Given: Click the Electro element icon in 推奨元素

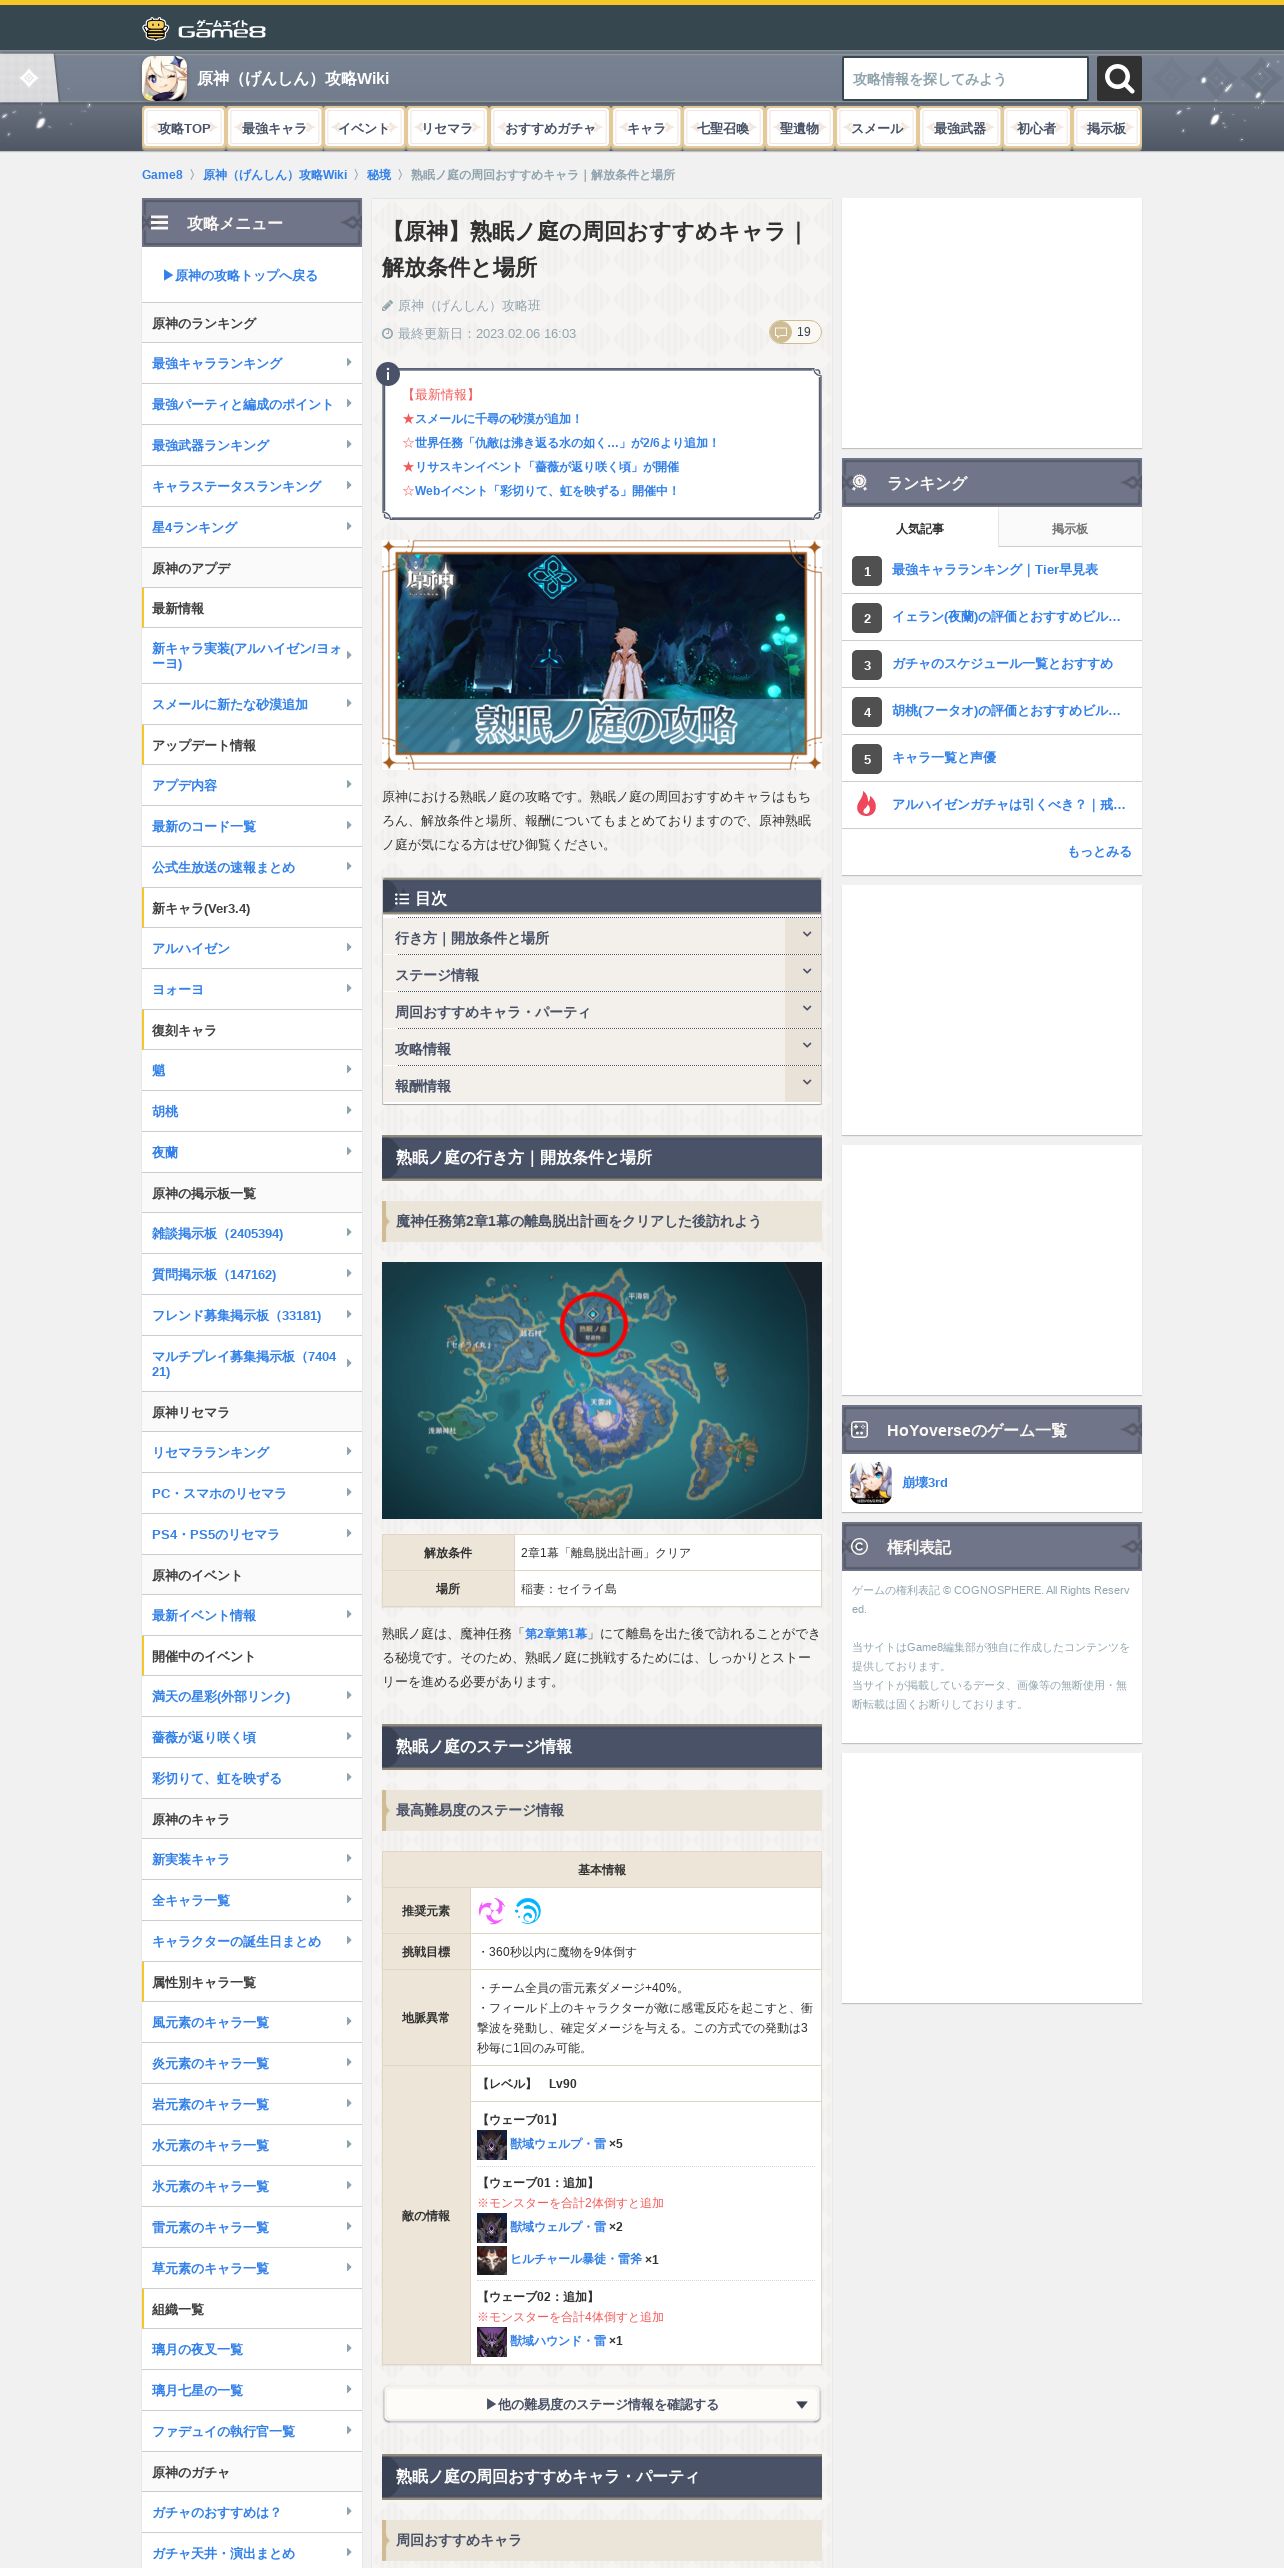Looking at the screenshot, I should tap(491, 1911).
